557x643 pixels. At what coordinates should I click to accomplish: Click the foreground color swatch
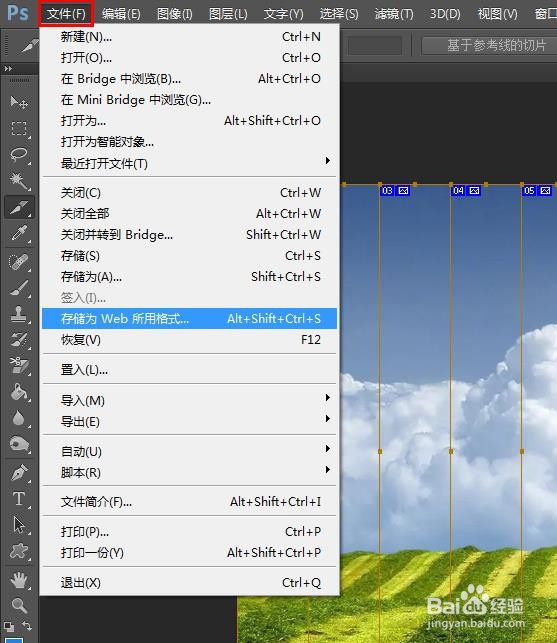click(14, 640)
